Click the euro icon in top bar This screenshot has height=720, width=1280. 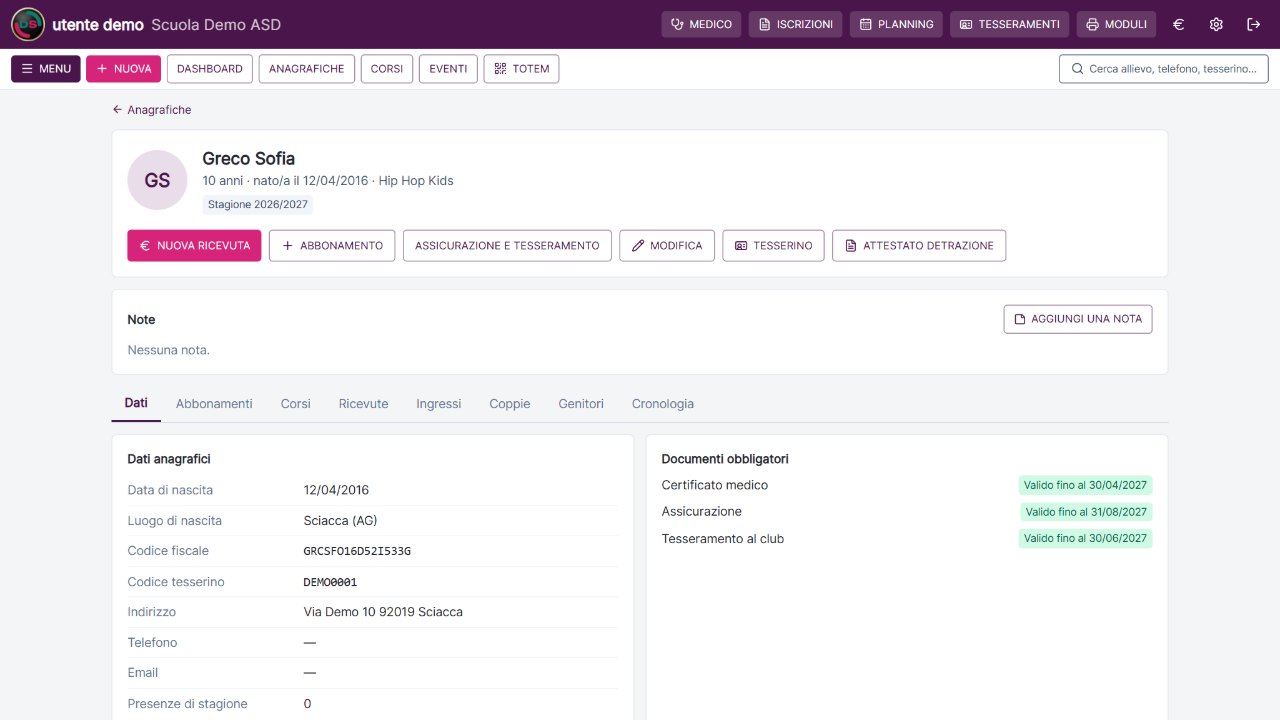tap(1178, 24)
